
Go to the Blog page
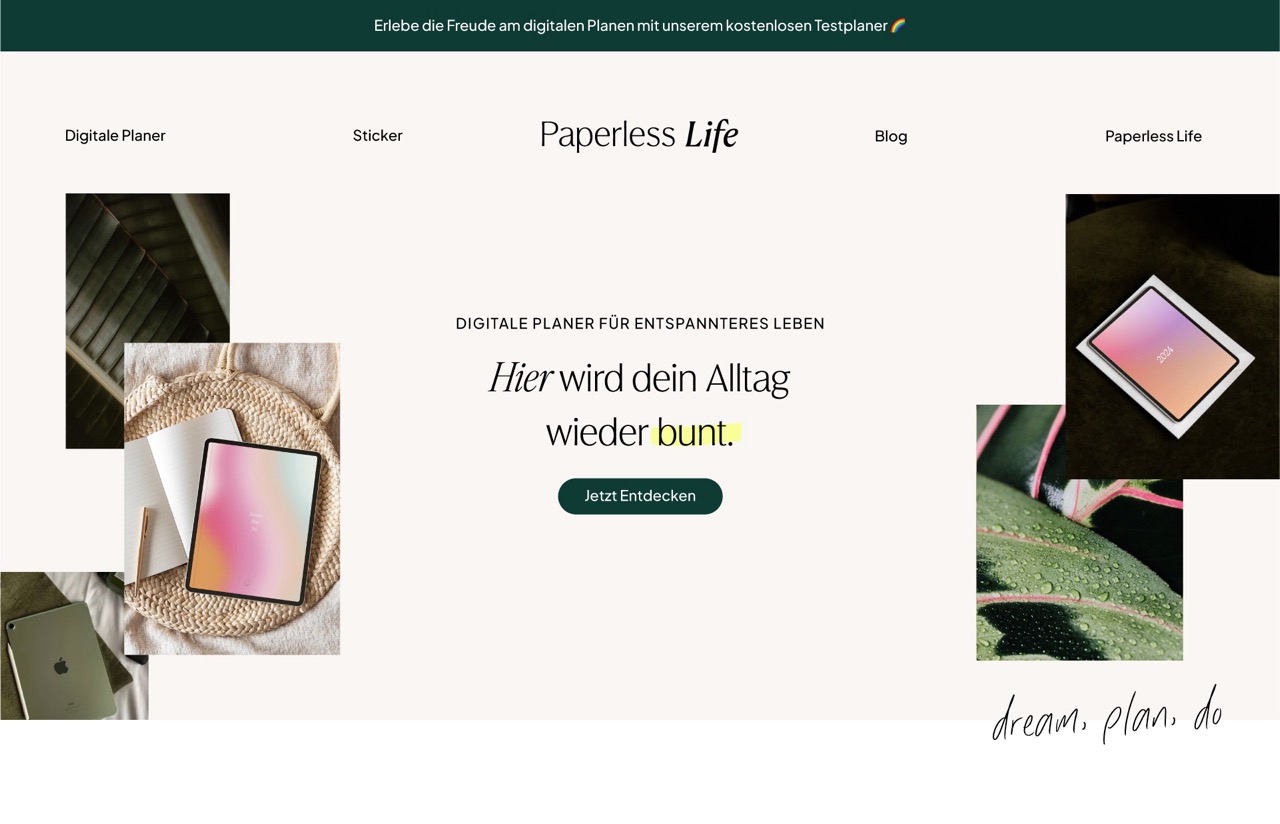891,136
